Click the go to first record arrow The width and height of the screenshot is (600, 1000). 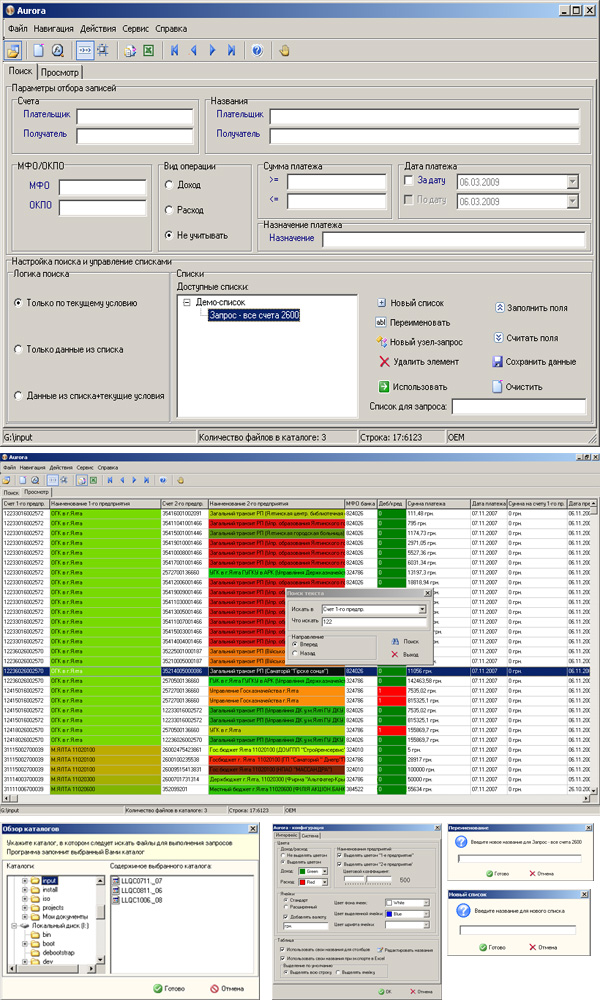(176, 50)
